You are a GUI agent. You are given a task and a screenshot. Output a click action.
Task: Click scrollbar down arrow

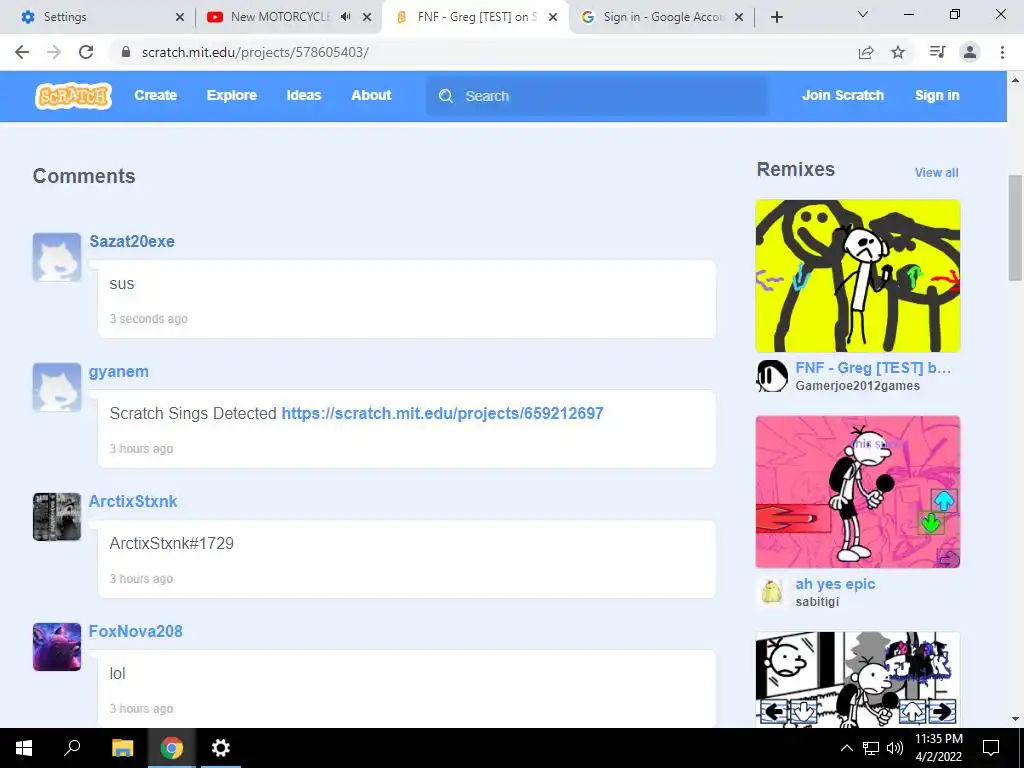coord(1015,719)
